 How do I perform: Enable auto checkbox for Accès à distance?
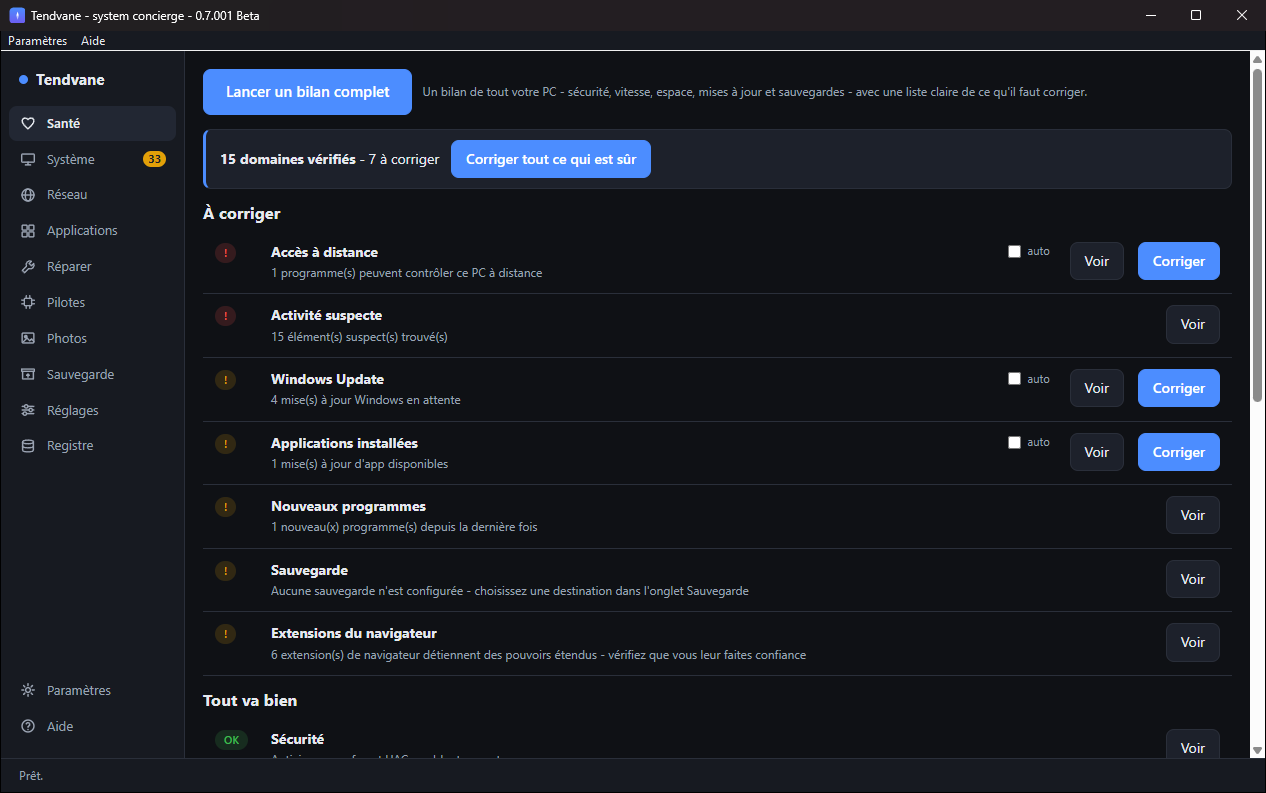(1014, 252)
